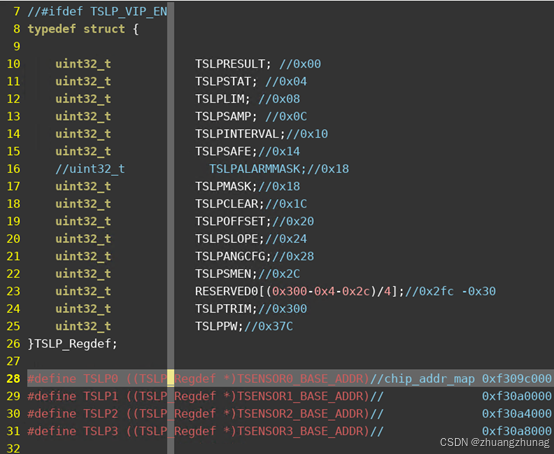Place cursor on TSLPSLOPE member
554x454 pixels.
click(226, 239)
